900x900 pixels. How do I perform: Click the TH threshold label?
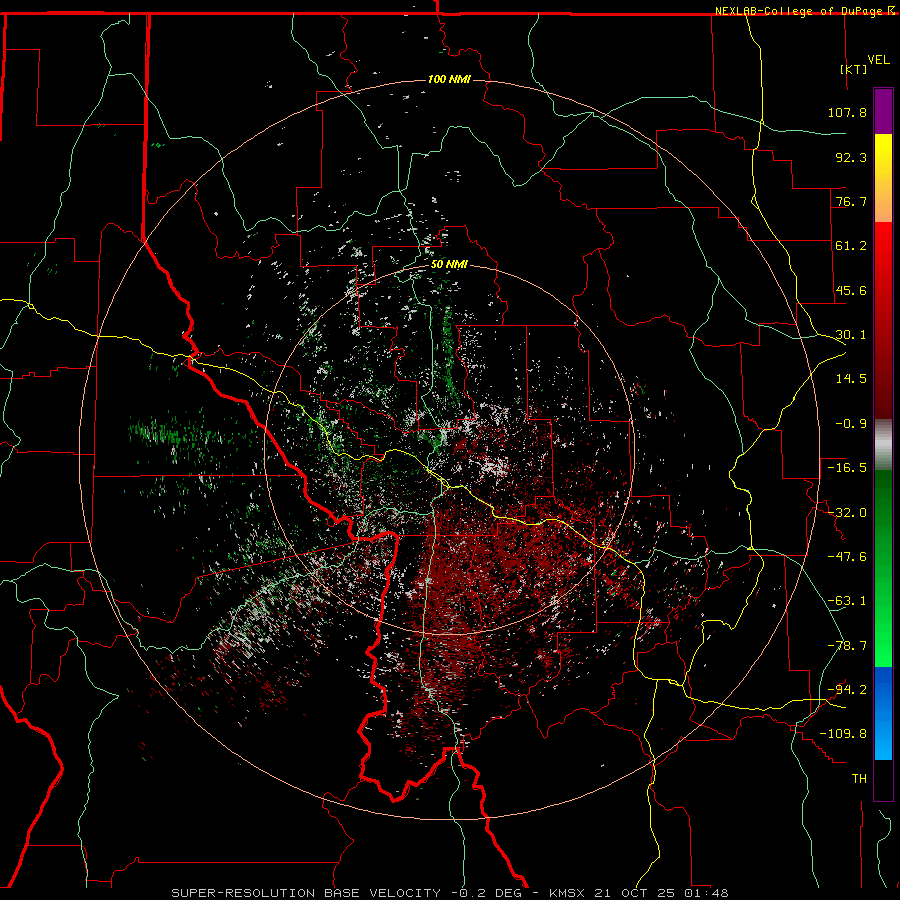859,779
